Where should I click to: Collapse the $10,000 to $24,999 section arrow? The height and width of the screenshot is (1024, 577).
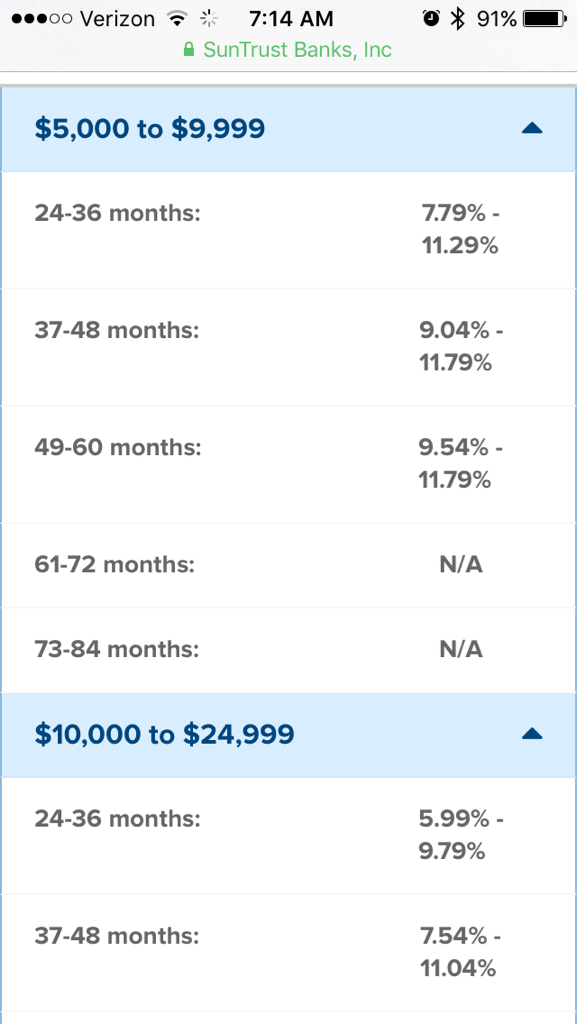532,735
